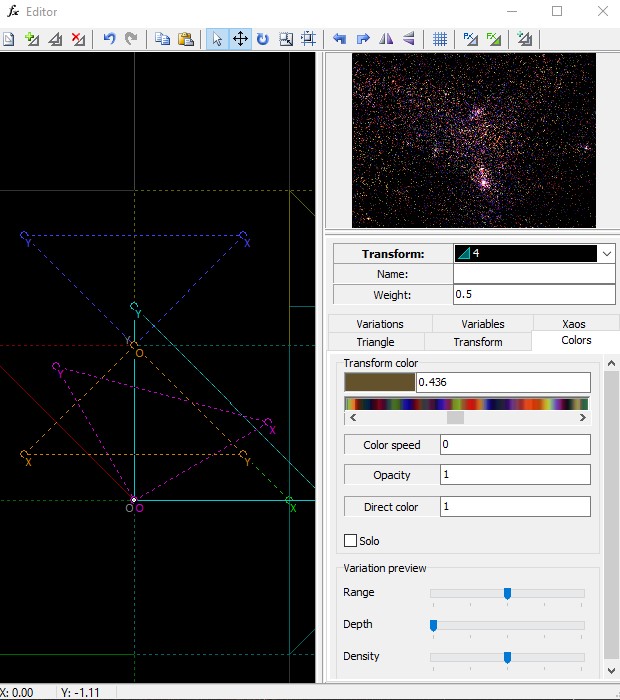Click the Undo arrow icon

(109, 39)
